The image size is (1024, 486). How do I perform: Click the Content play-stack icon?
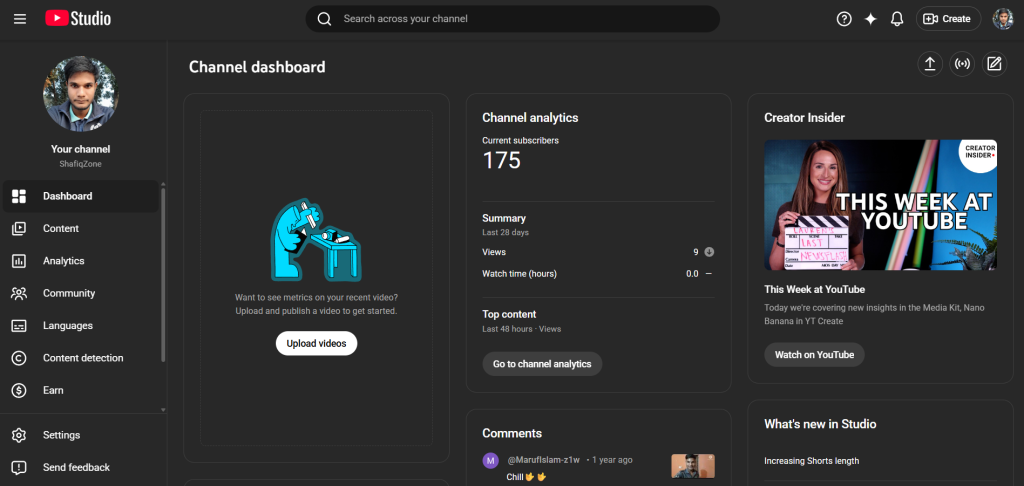tap(19, 229)
